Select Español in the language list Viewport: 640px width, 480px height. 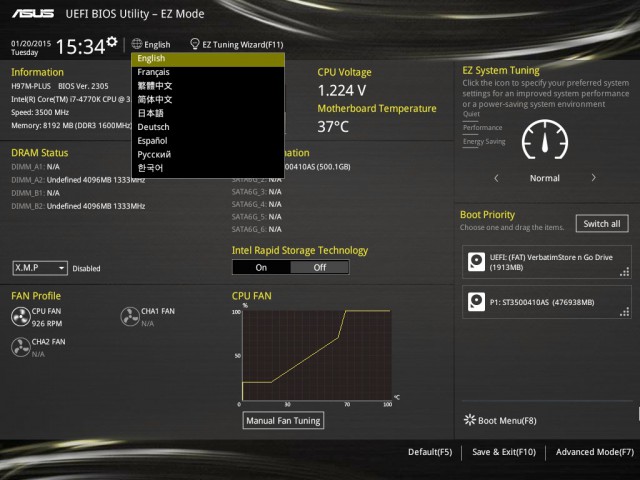(208, 141)
